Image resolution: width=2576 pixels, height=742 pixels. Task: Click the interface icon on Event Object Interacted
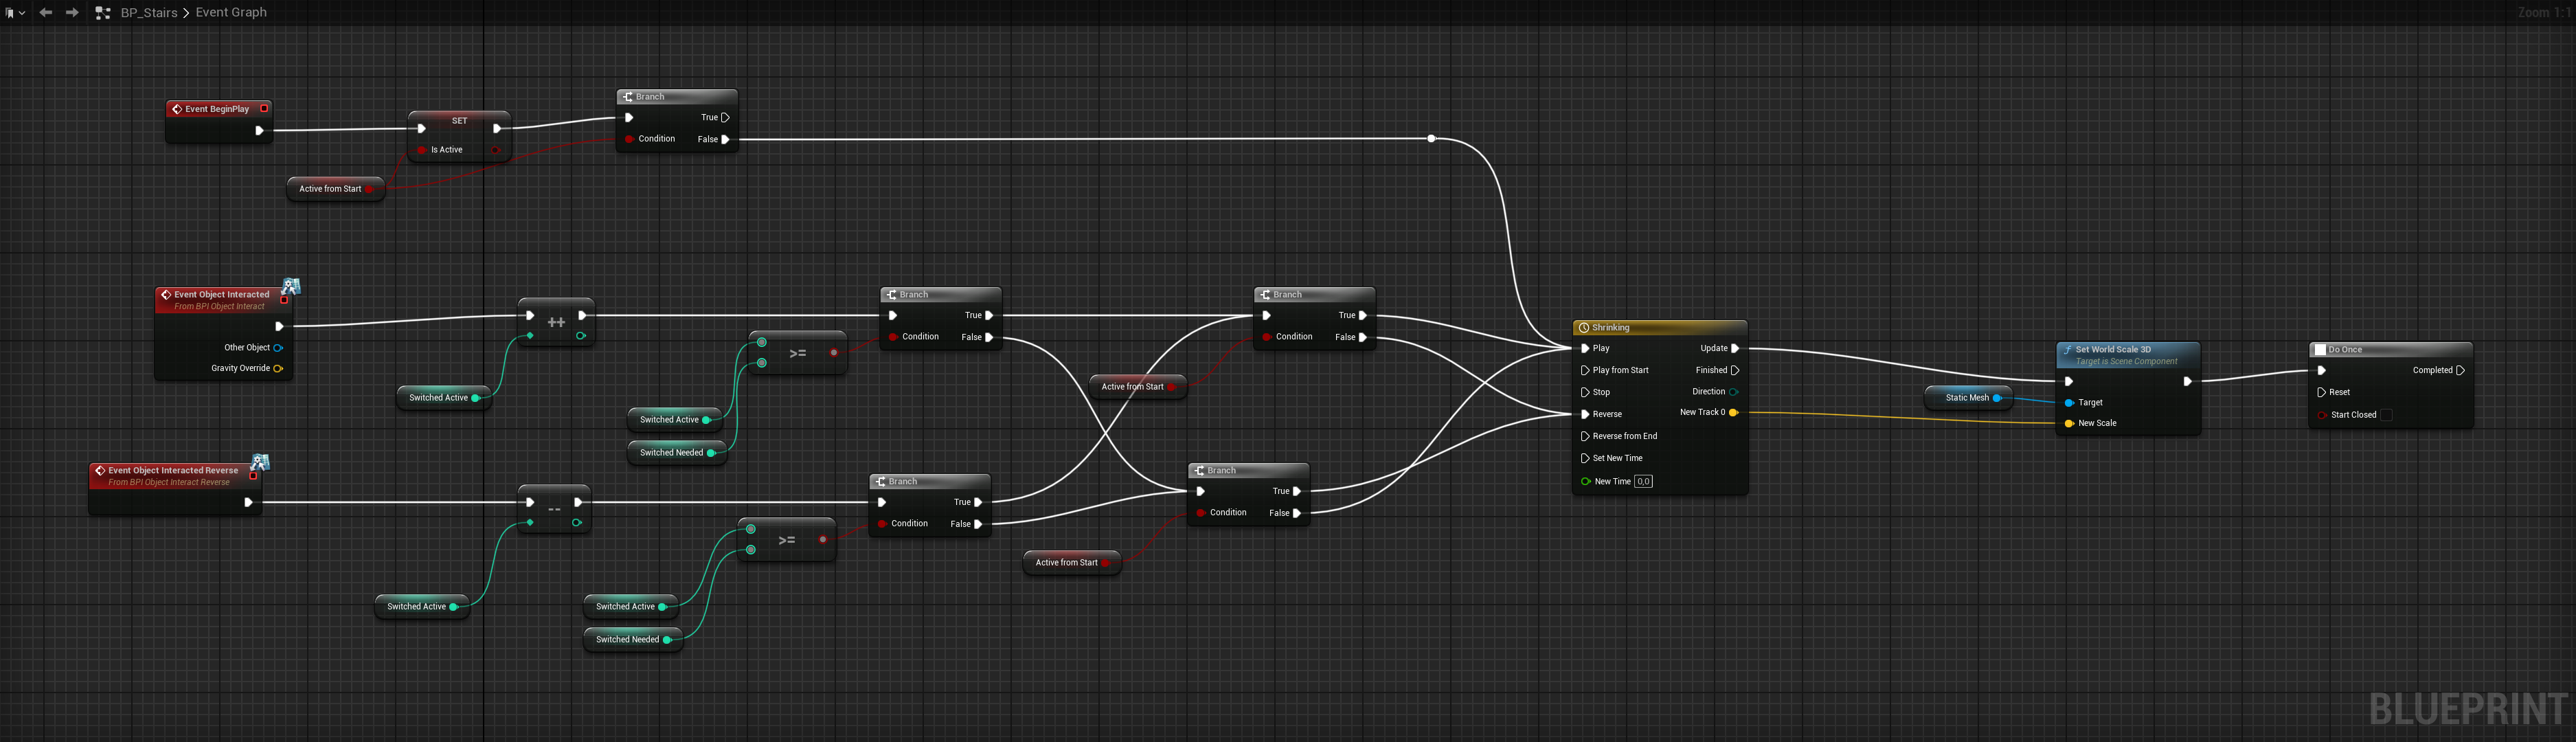click(x=291, y=287)
